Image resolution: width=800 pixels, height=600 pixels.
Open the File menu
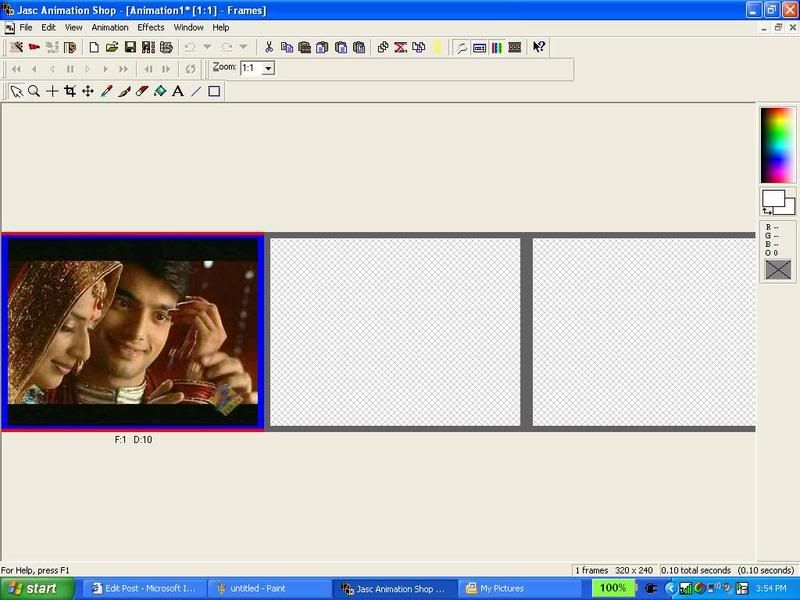click(x=26, y=28)
